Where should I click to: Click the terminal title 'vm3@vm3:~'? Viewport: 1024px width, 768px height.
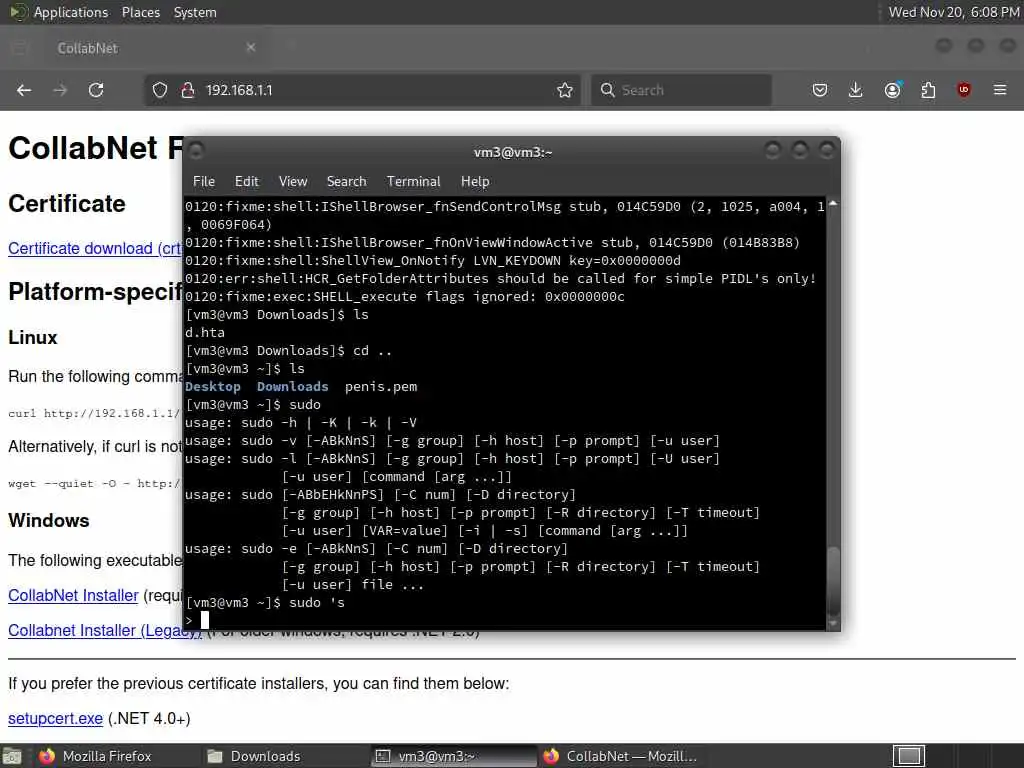tap(513, 152)
